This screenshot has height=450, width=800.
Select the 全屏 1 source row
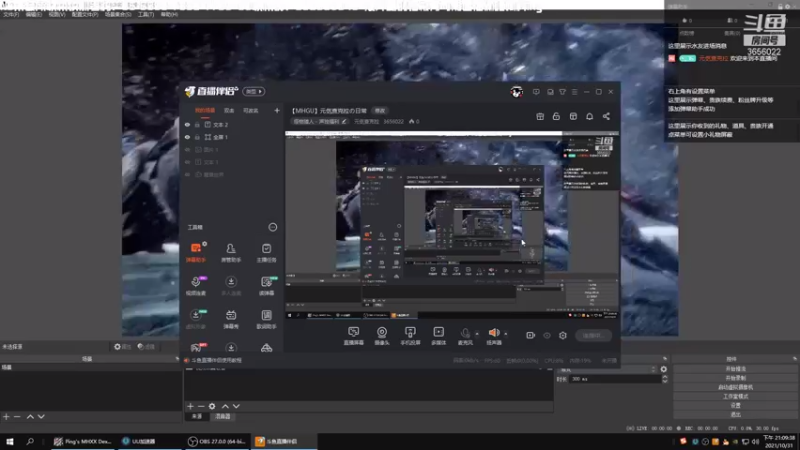point(232,137)
